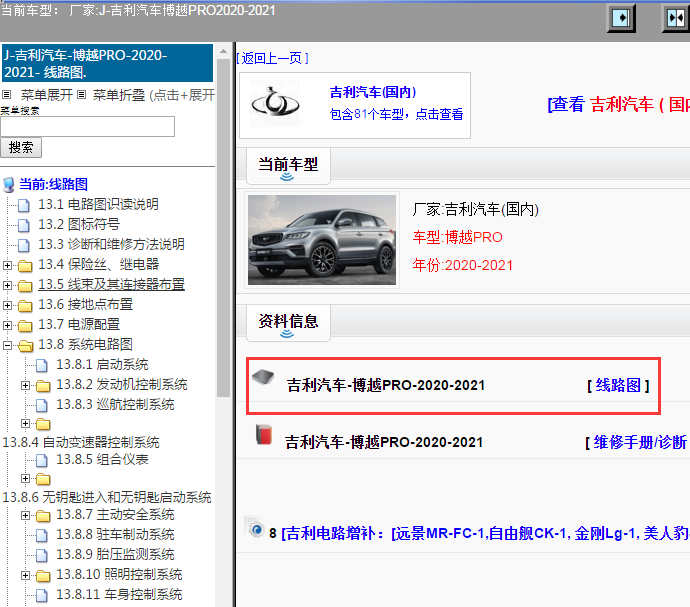This screenshot has width=690, height=607.
Task: Click the Geely logo thumbnail
Action: point(275,103)
